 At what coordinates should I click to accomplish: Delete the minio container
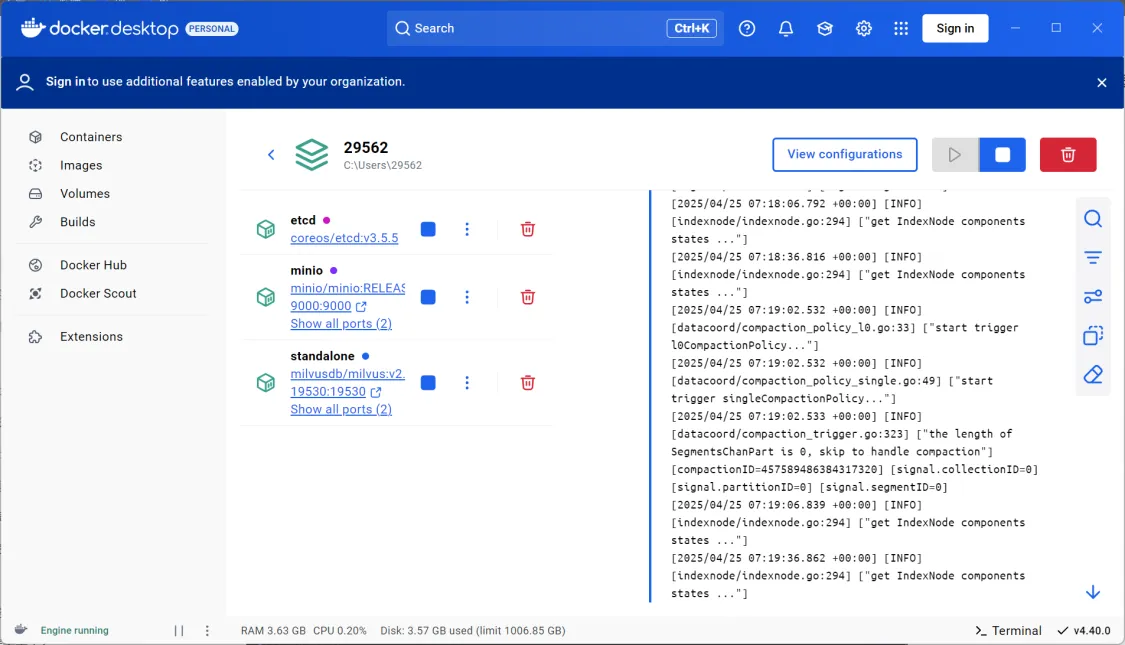pyautogui.click(x=527, y=297)
